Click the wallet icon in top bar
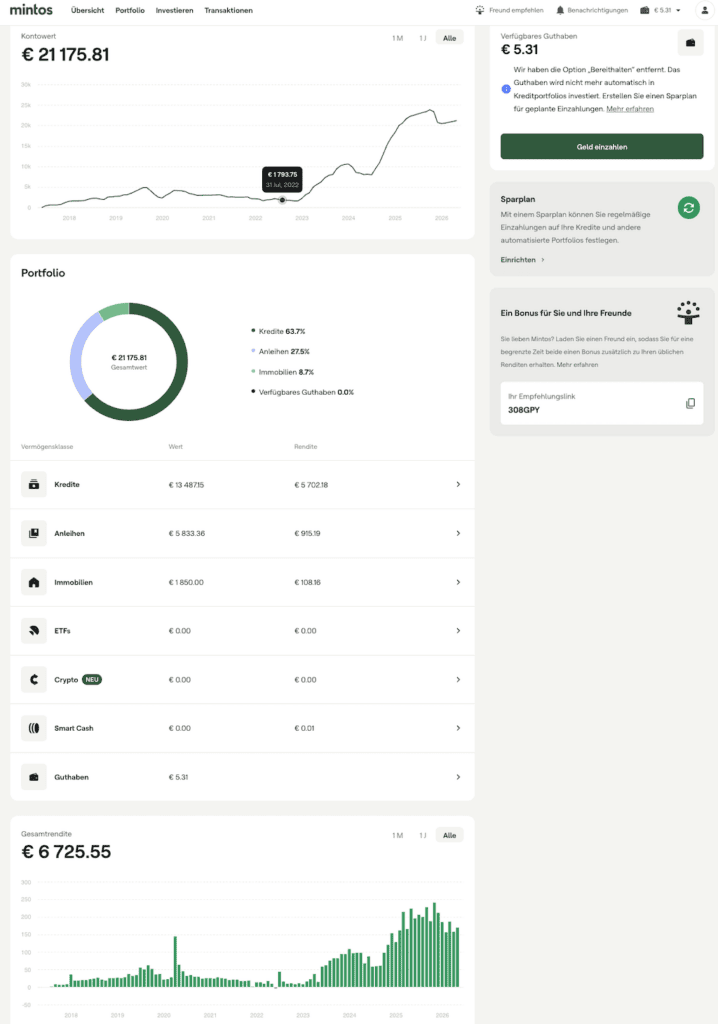This screenshot has height=1024, width=718. tap(644, 10)
